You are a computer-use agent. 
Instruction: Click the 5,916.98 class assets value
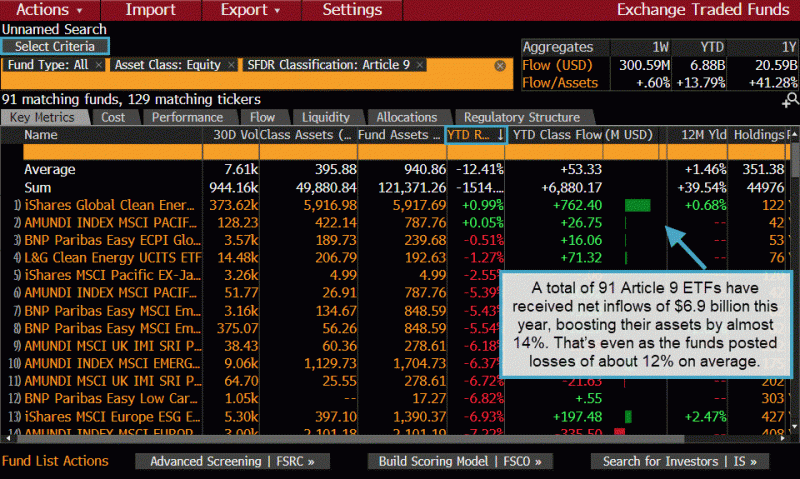pos(330,205)
